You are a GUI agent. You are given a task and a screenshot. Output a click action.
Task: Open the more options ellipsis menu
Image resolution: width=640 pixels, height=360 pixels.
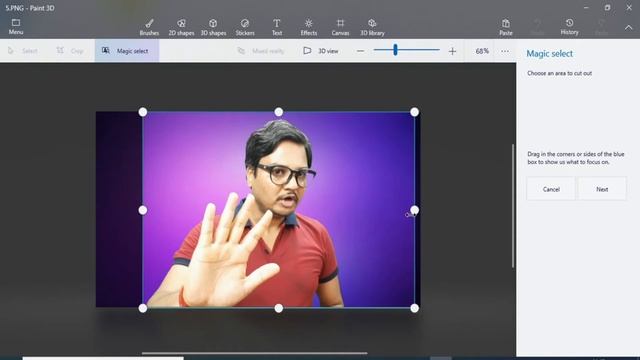coord(505,51)
